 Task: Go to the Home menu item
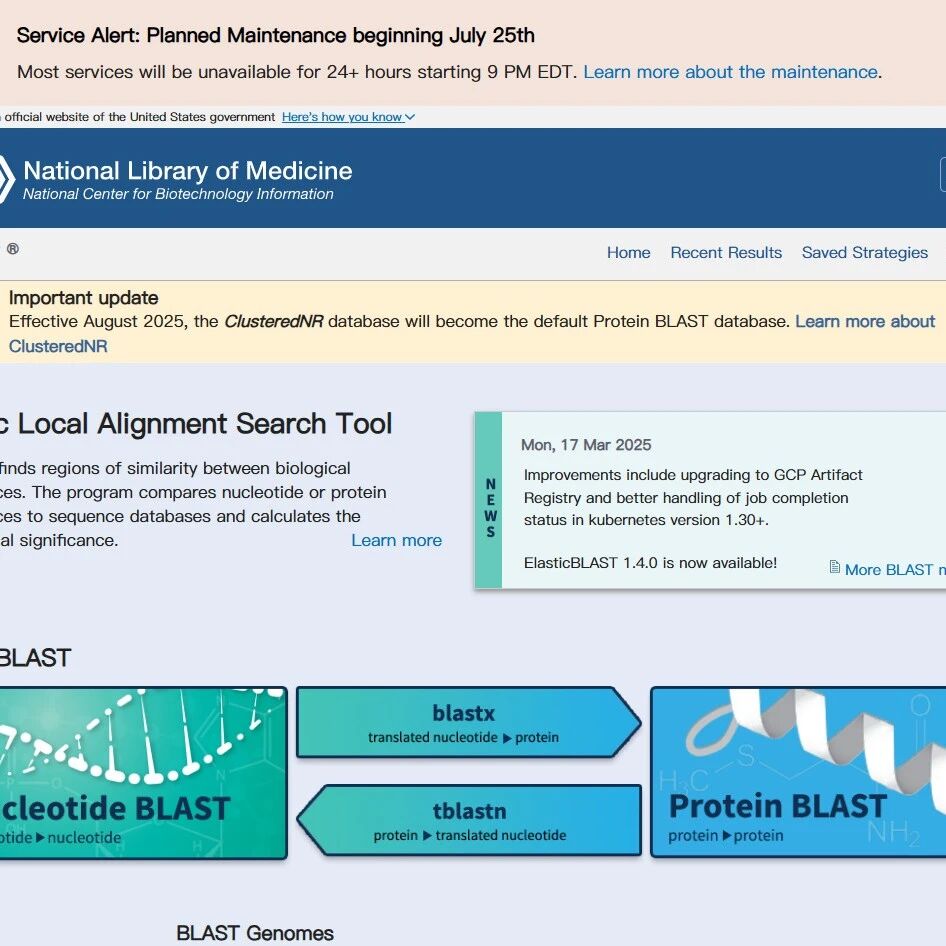tap(628, 253)
